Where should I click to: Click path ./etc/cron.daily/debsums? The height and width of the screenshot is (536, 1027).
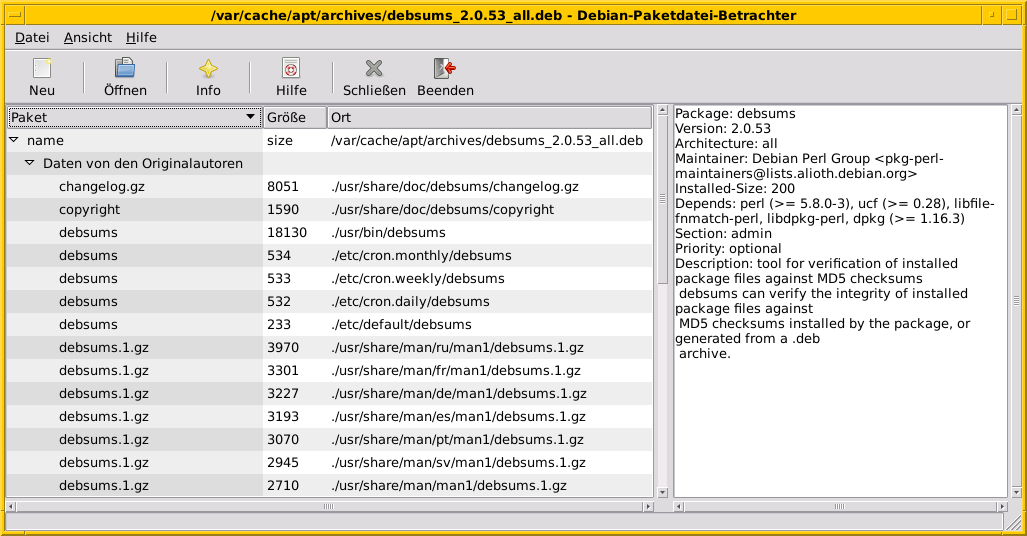tap(411, 301)
